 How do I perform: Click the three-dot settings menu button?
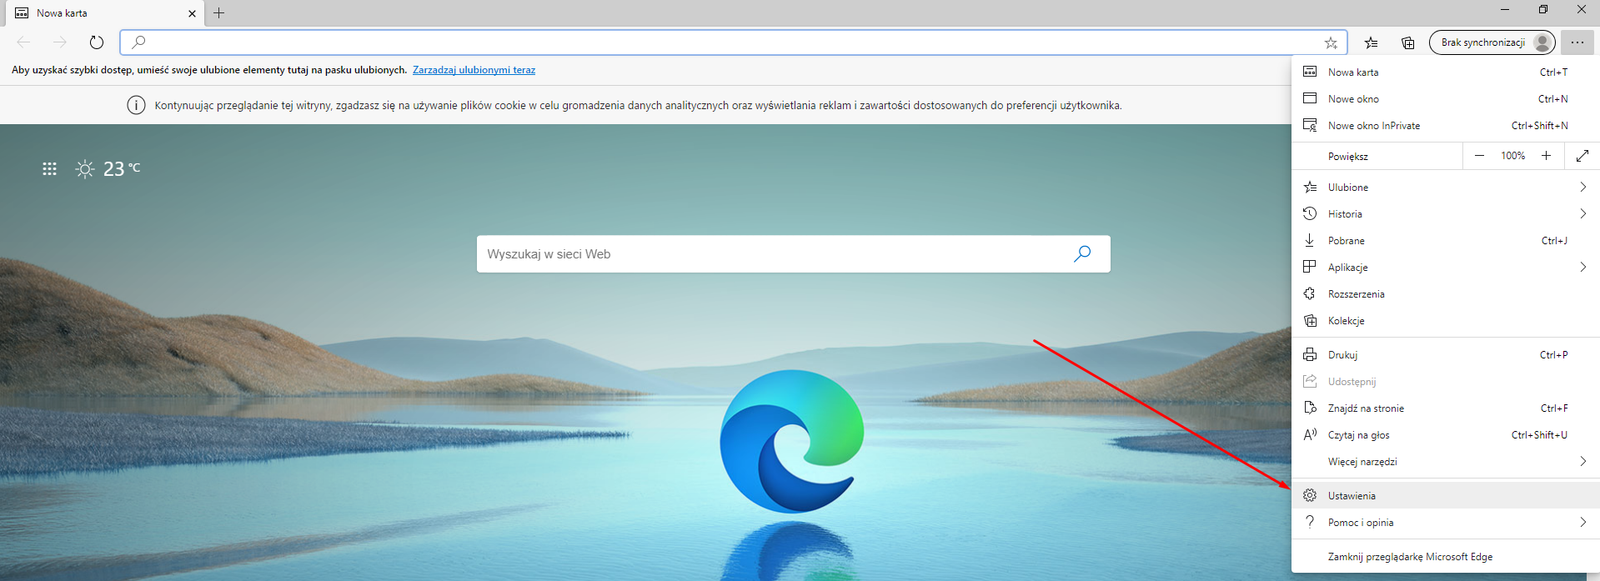pyautogui.click(x=1577, y=42)
